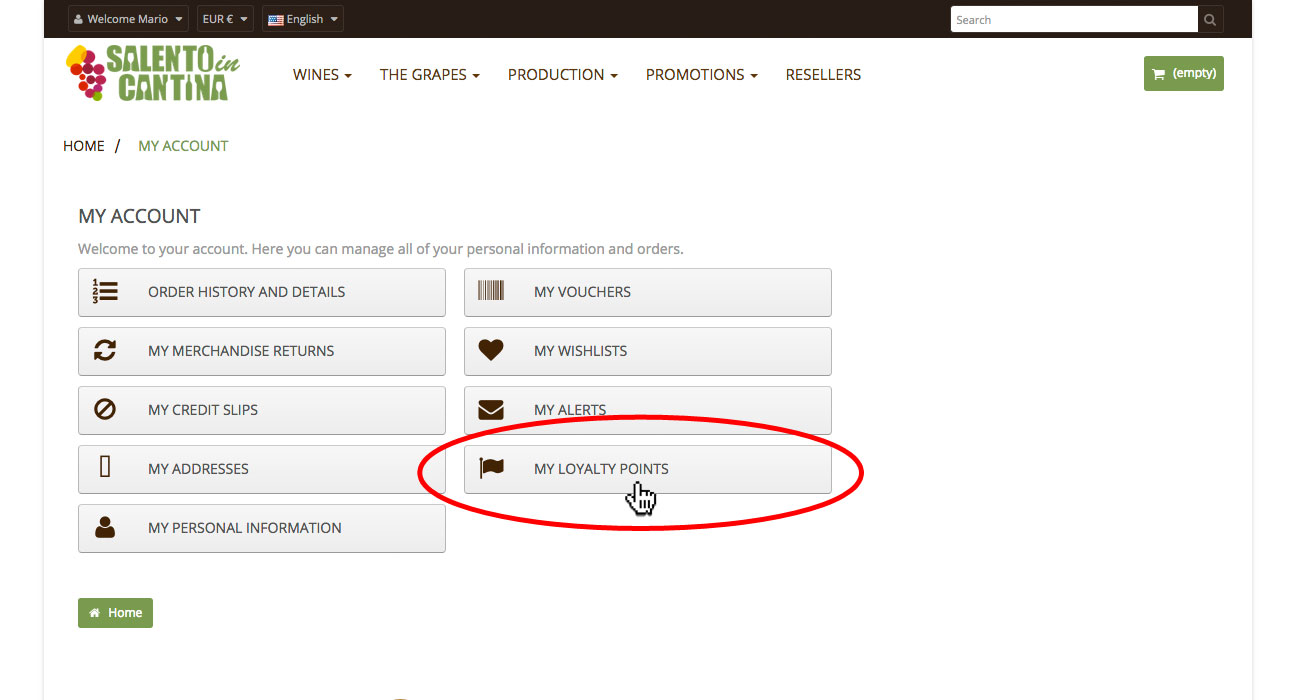Expand the Promotions menu
The image size is (1300, 700).
coord(701,75)
